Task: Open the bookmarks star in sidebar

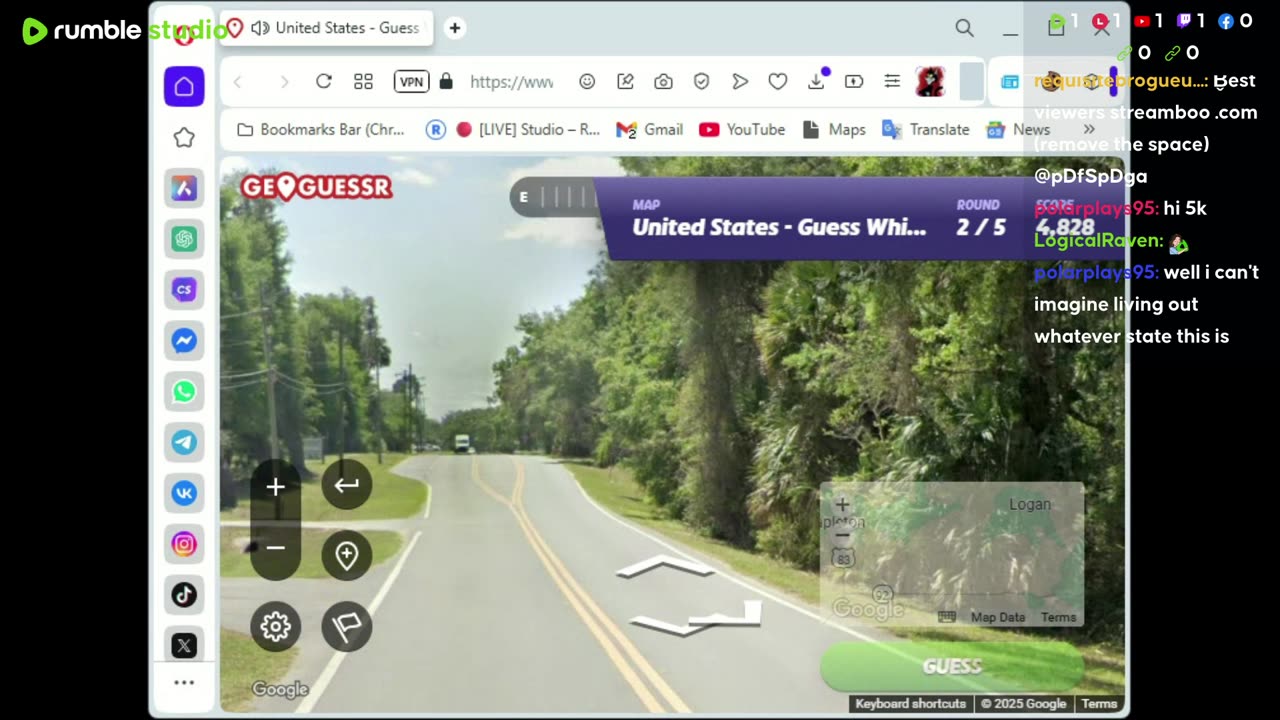Action: [x=184, y=138]
